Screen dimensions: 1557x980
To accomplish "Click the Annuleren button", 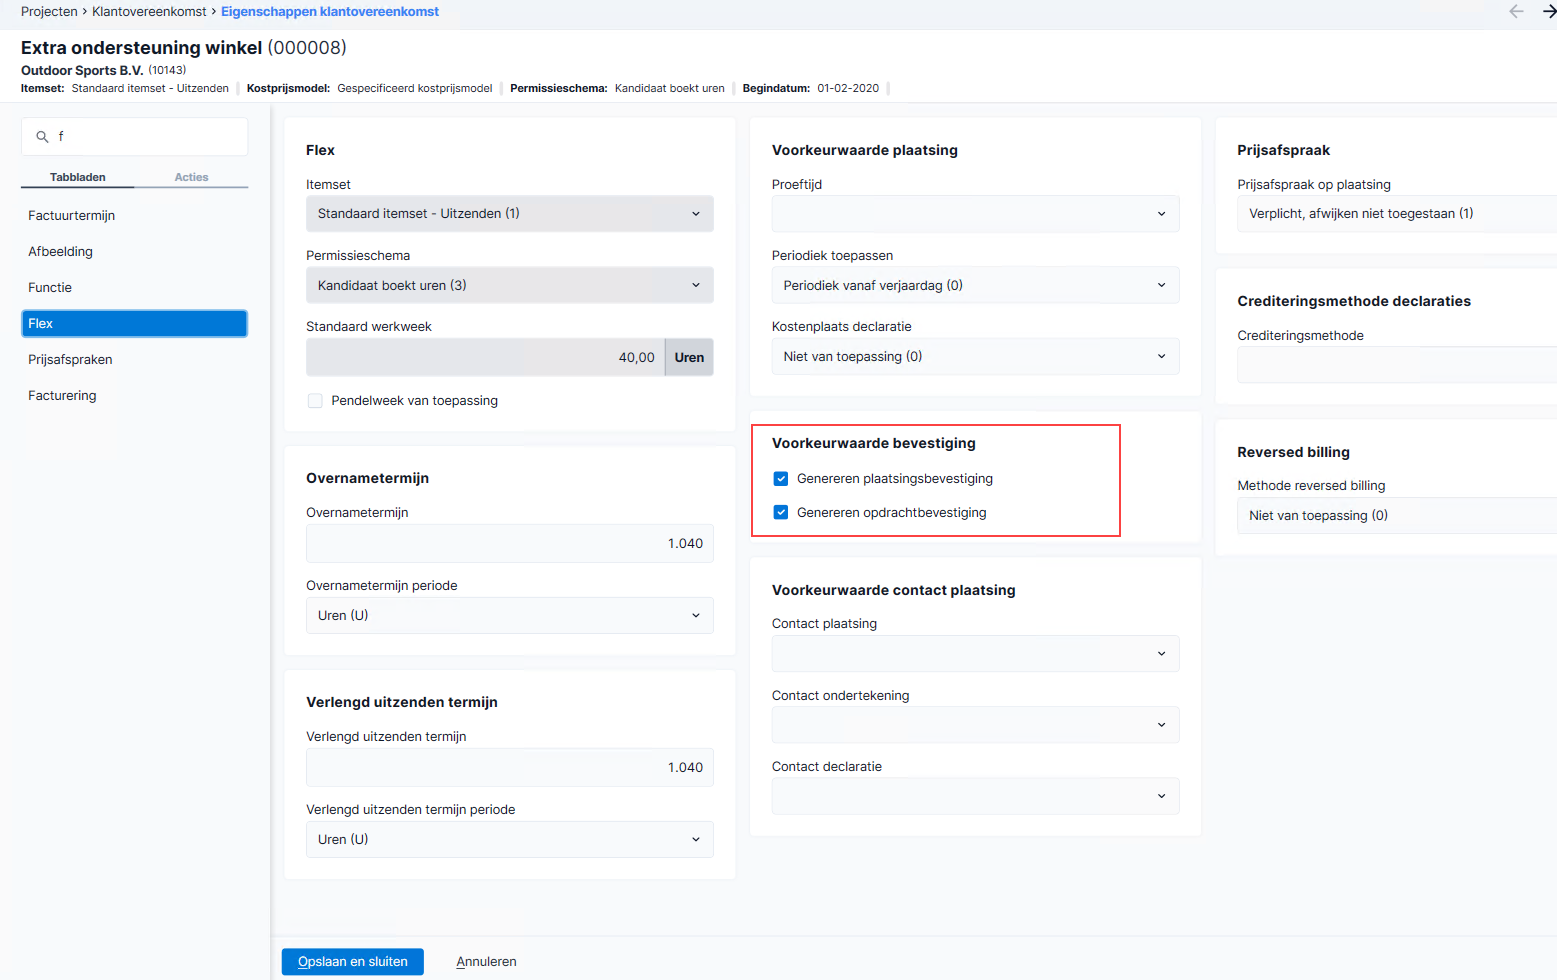I will pos(486,962).
